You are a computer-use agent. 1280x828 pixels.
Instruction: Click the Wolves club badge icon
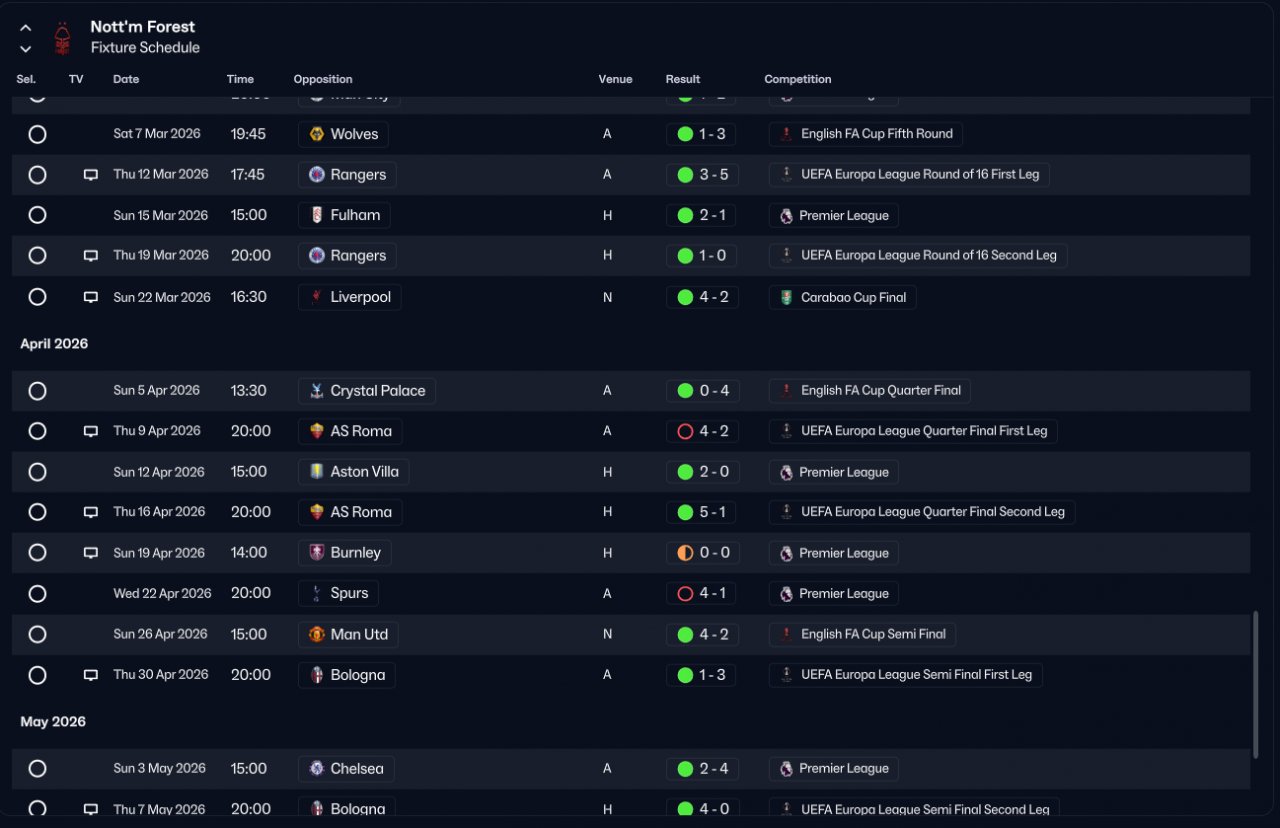tap(317, 134)
